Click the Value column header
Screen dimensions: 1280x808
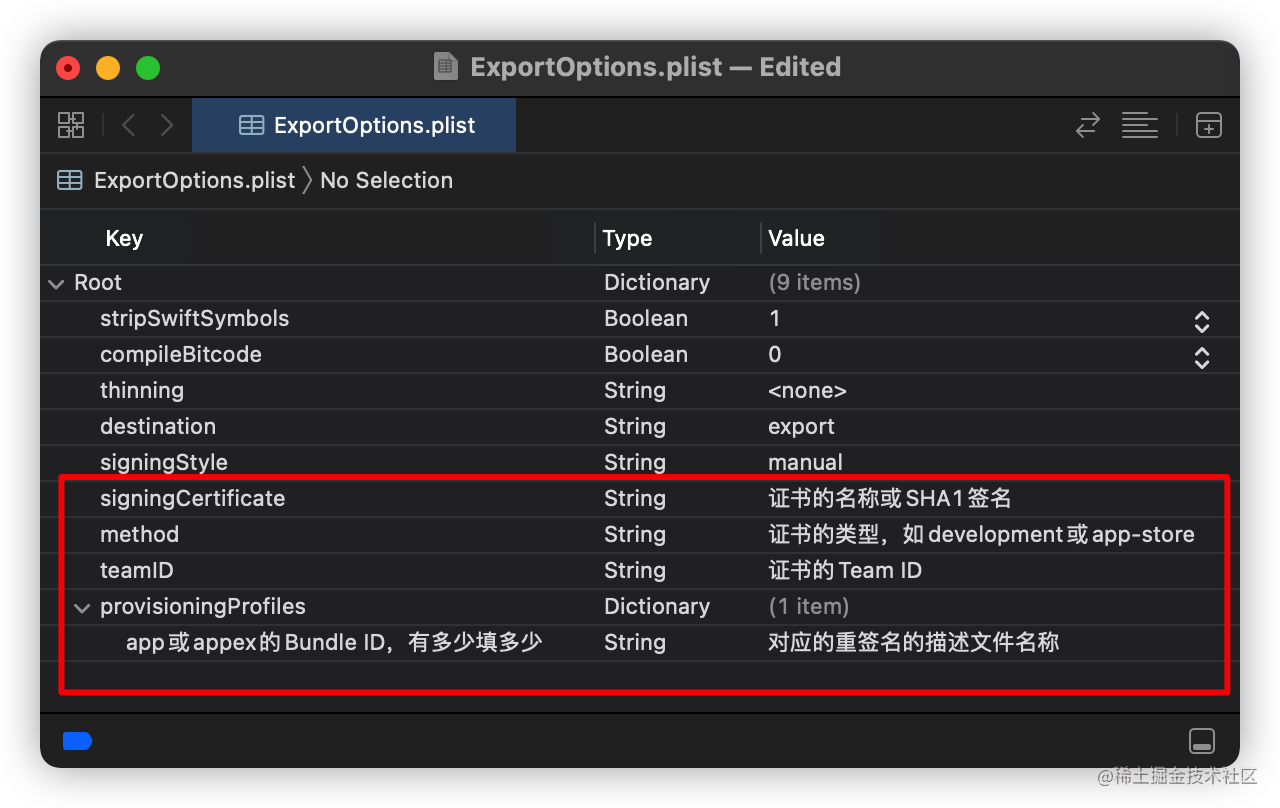796,238
